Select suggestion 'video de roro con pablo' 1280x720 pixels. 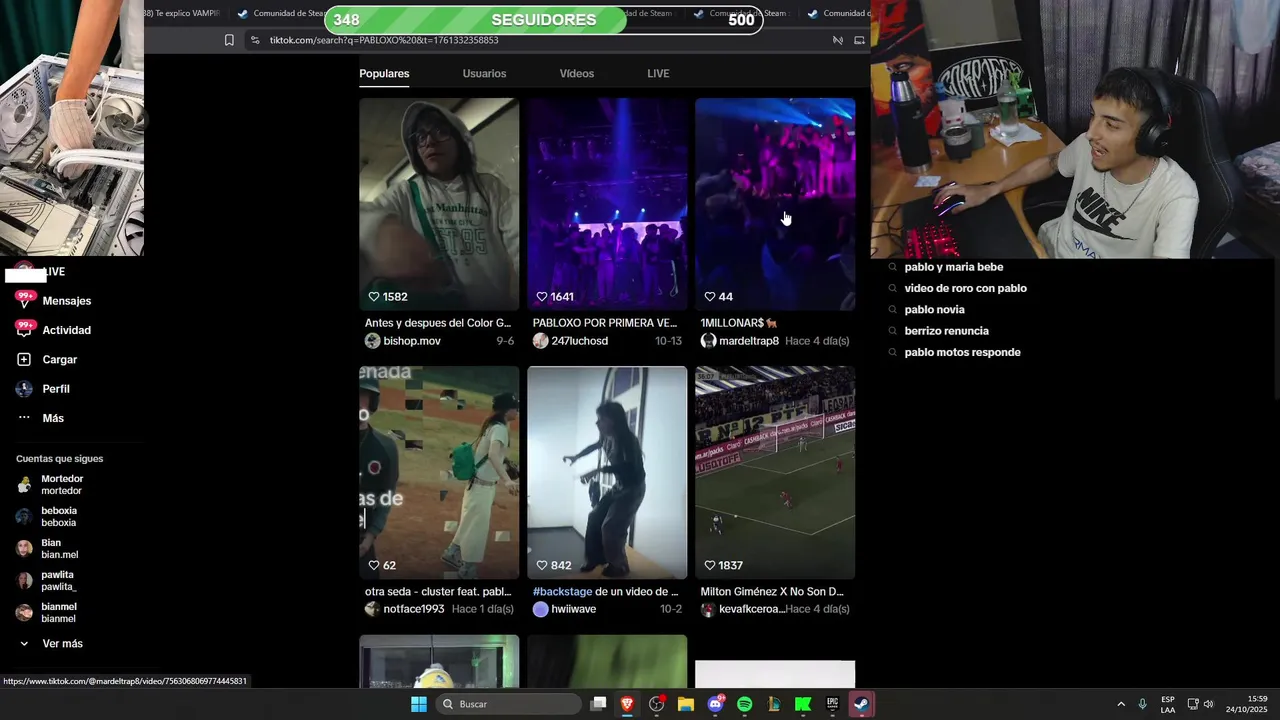pyautogui.click(x=966, y=288)
